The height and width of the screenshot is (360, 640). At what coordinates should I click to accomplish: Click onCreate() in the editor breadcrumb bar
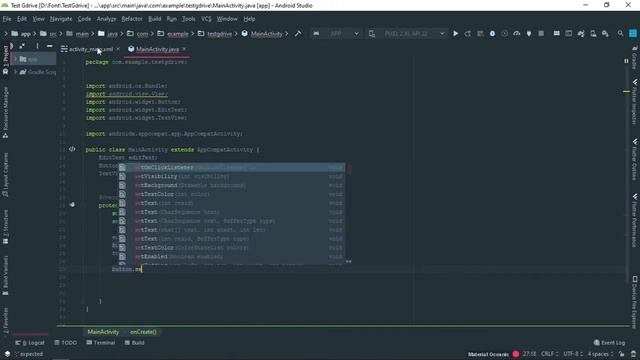143,332
